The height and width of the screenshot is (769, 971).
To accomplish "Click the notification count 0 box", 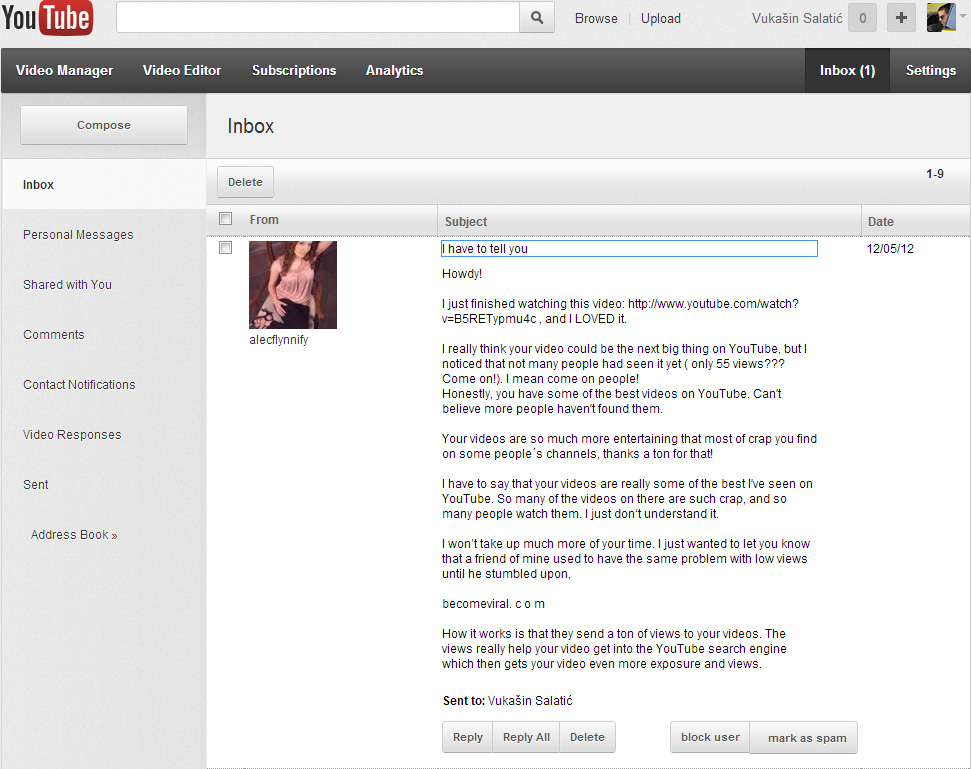I will 862,18.
